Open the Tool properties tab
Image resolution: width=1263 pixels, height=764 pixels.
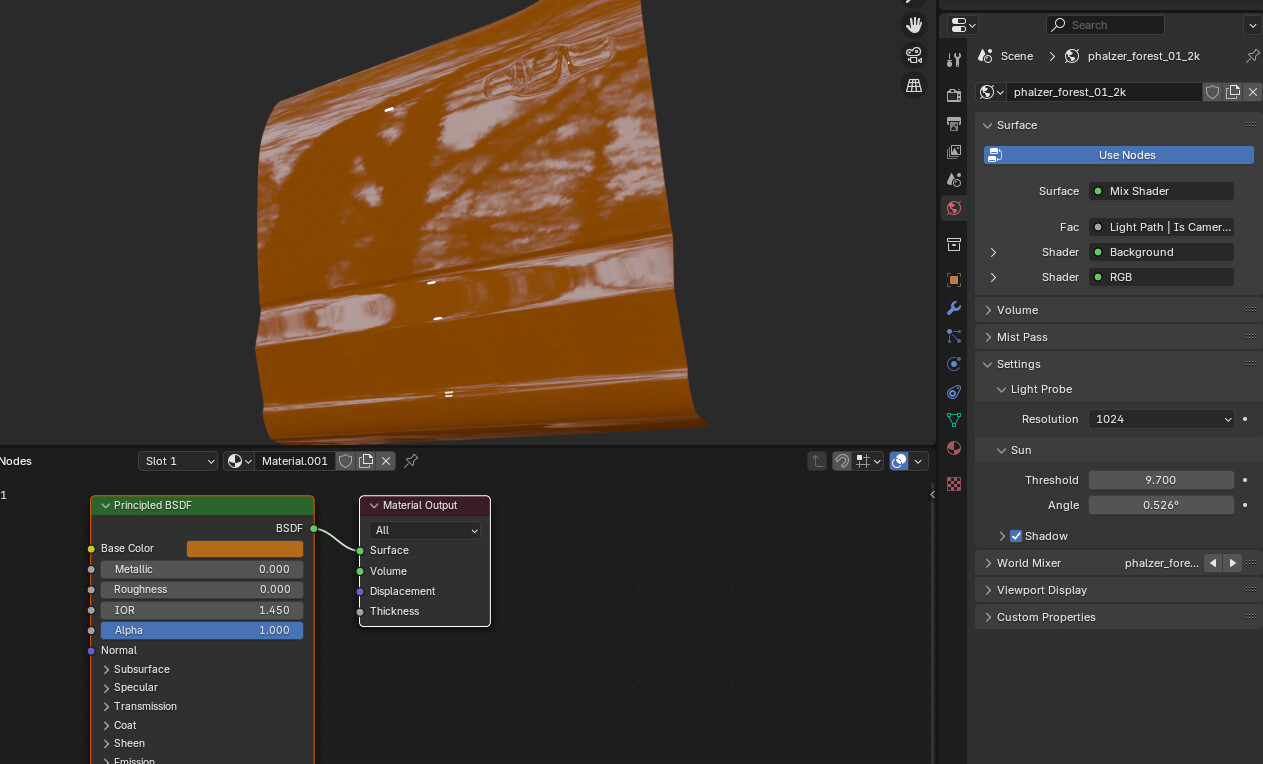(954, 60)
